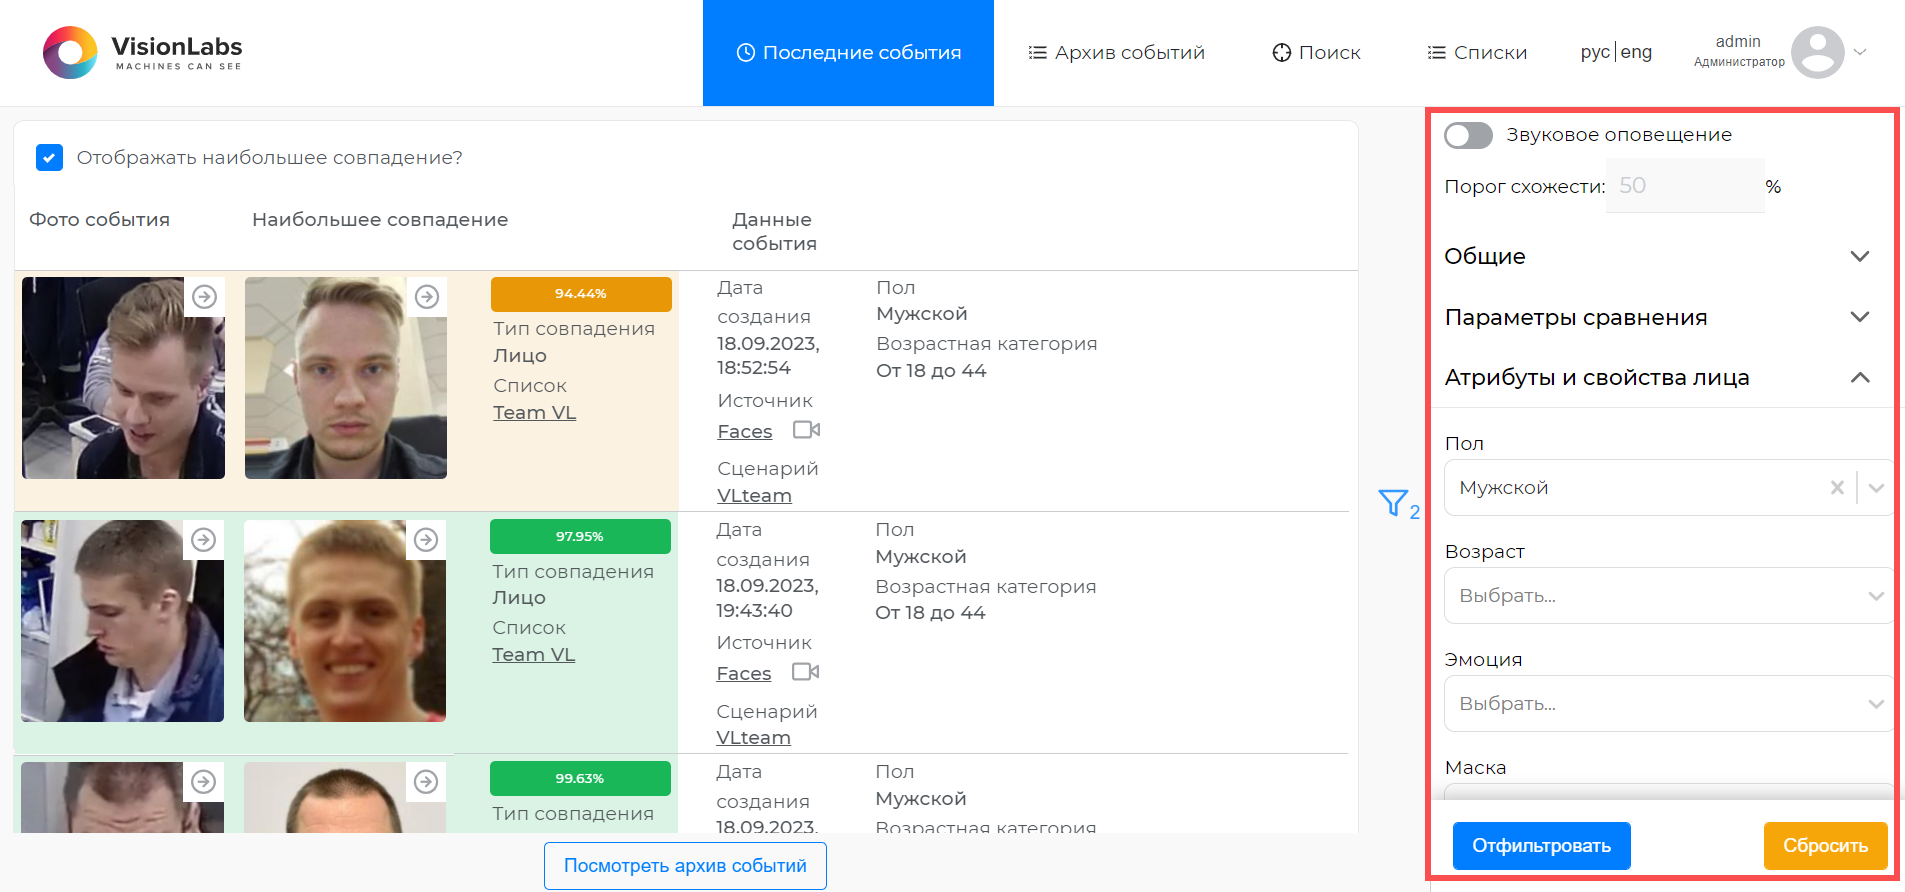
Task: Click camera icon next to Faces at 19:43:40
Action: (805, 672)
